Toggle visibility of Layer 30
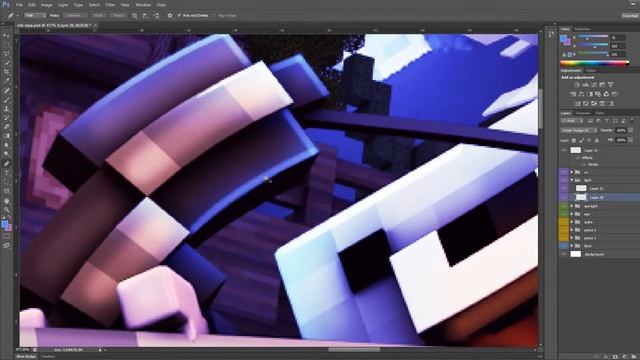 point(564,197)
